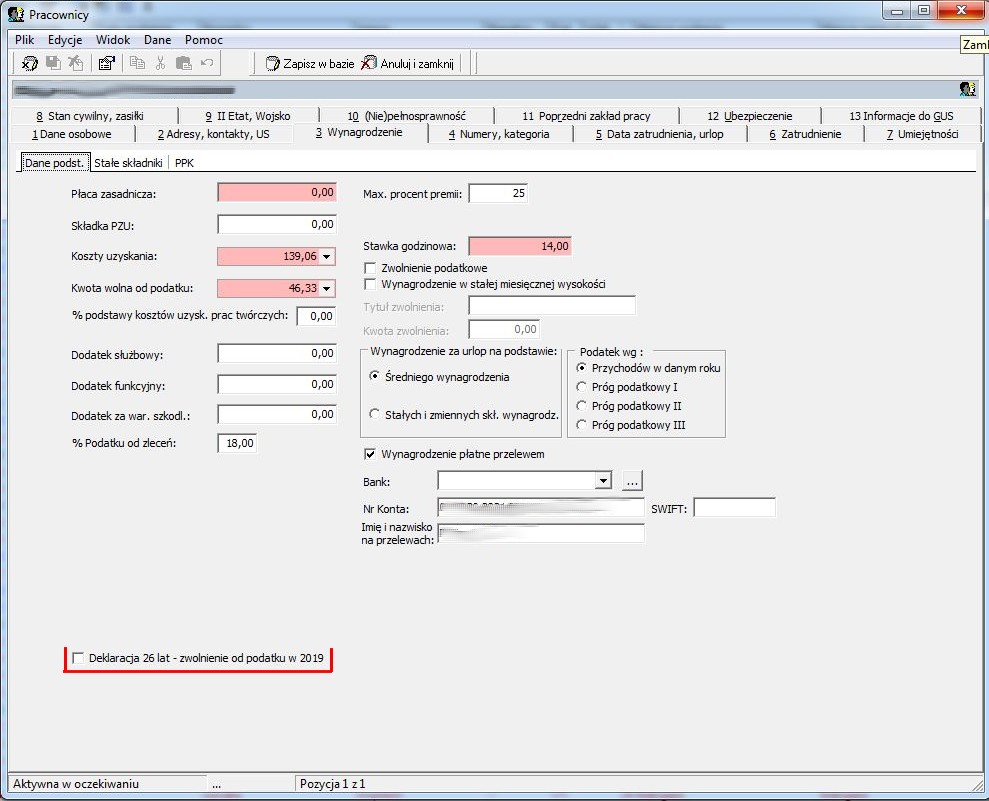This screenshot has height=801, width=989.
Task: Open the Pomoc menu
Action: (204, 39)
